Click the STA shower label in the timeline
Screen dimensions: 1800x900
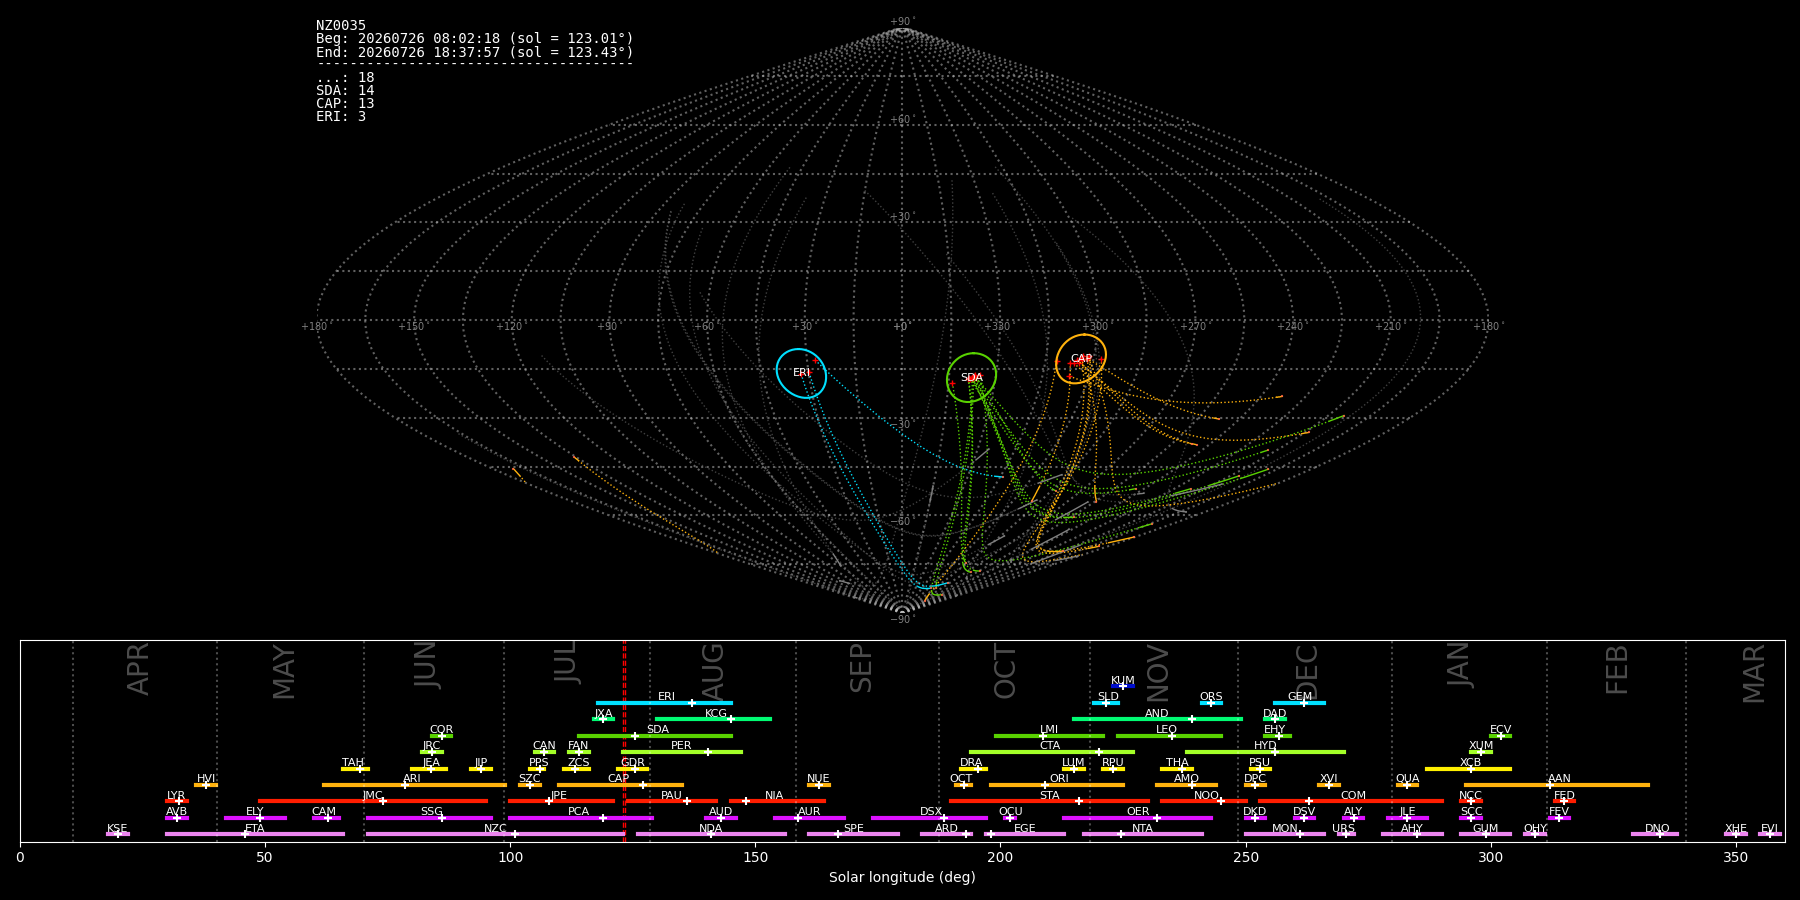point(1049,796)
